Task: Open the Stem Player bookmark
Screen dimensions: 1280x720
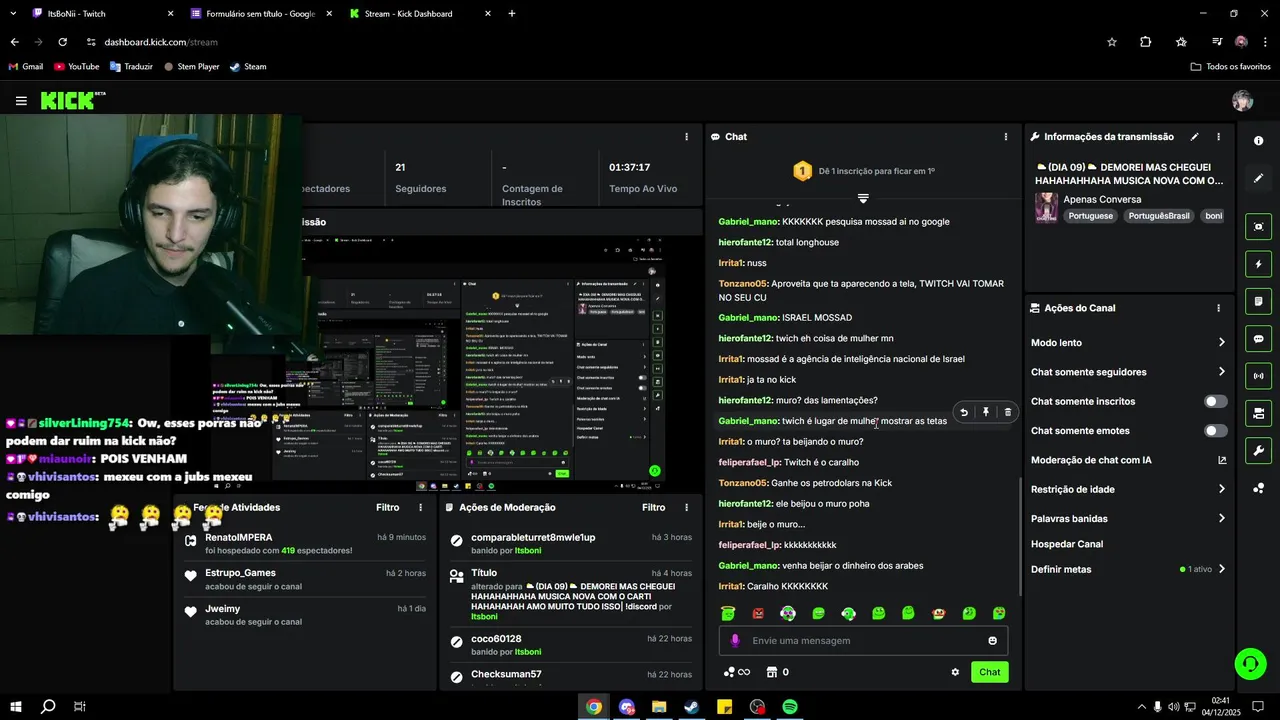Action: pos(191,67)
